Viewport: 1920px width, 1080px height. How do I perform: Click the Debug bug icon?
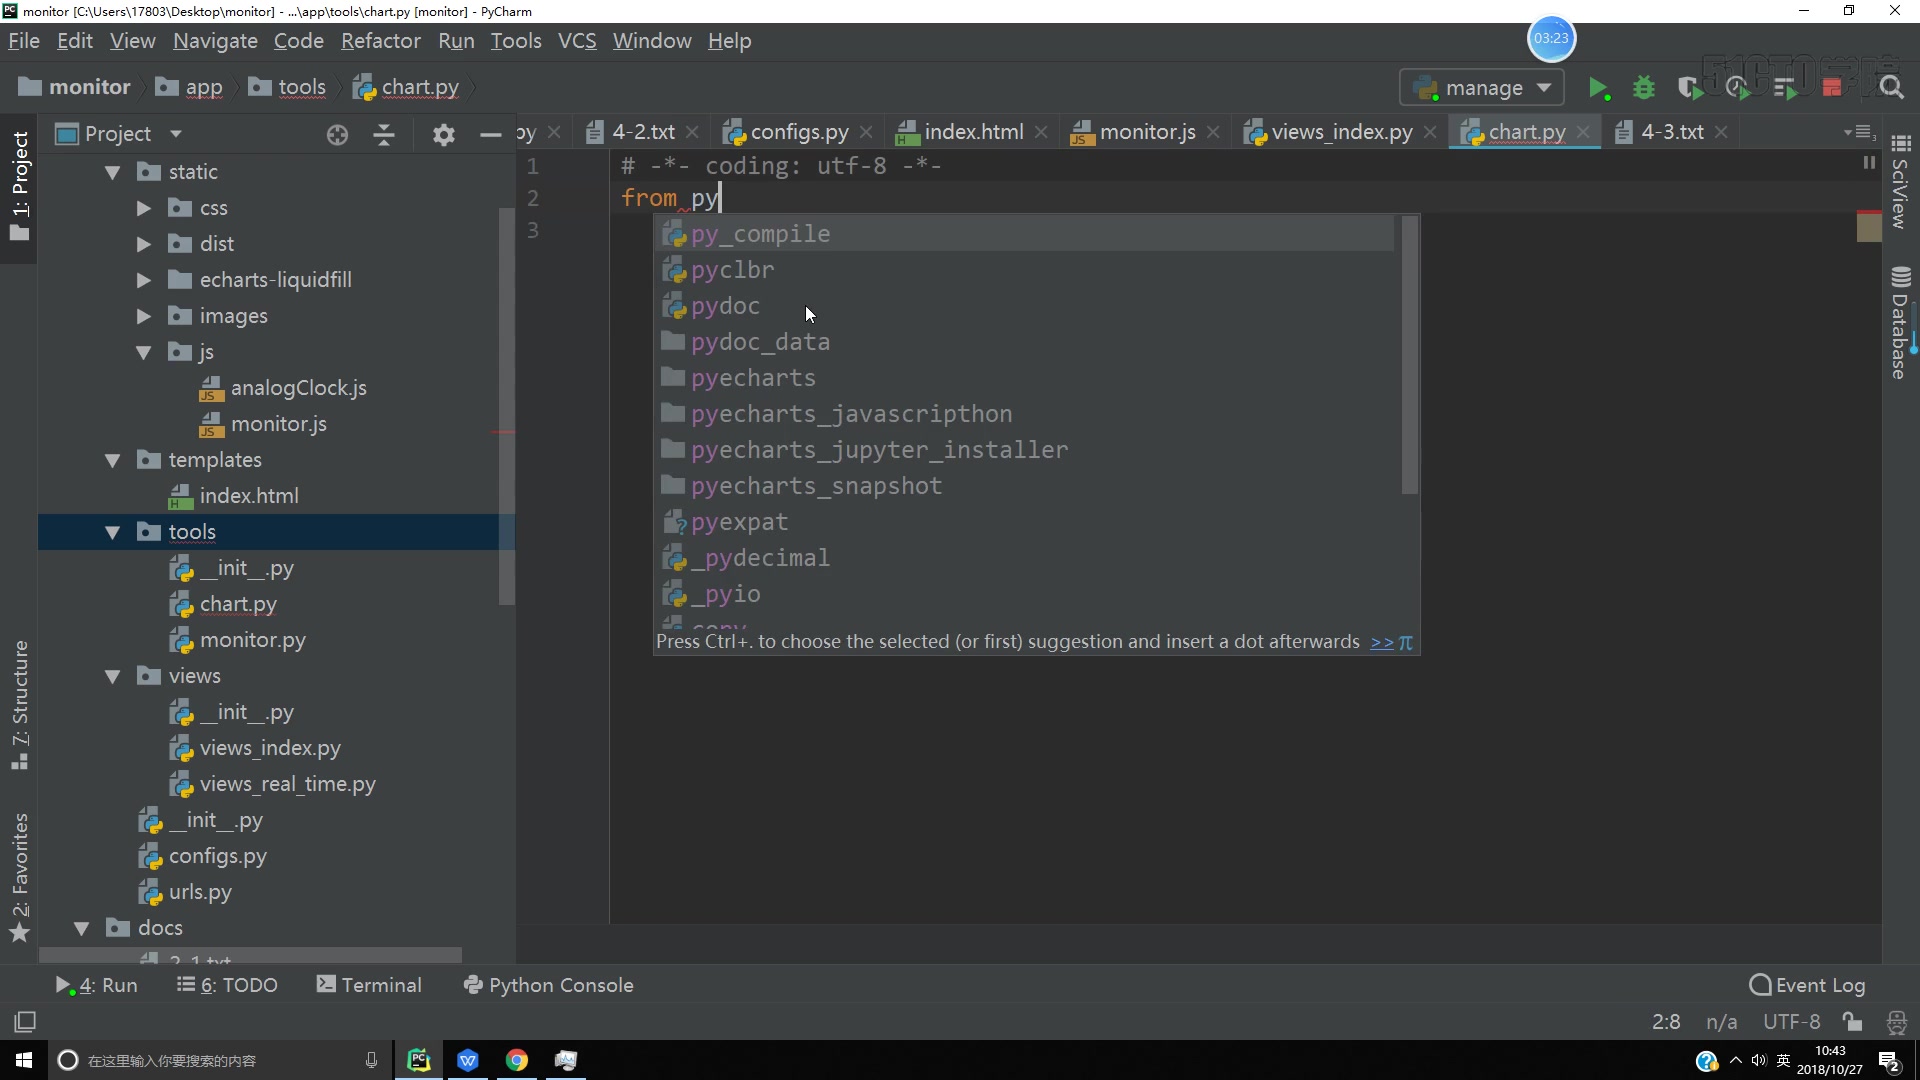pos(1643,88)
